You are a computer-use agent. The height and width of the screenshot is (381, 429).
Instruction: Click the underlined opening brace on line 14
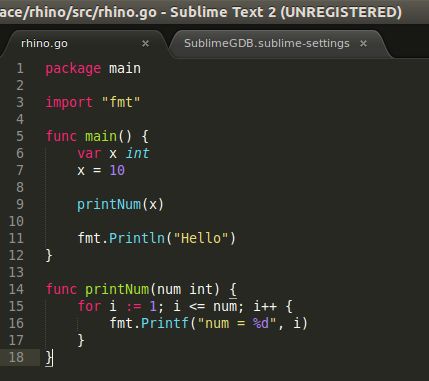[x=233, y=290]
